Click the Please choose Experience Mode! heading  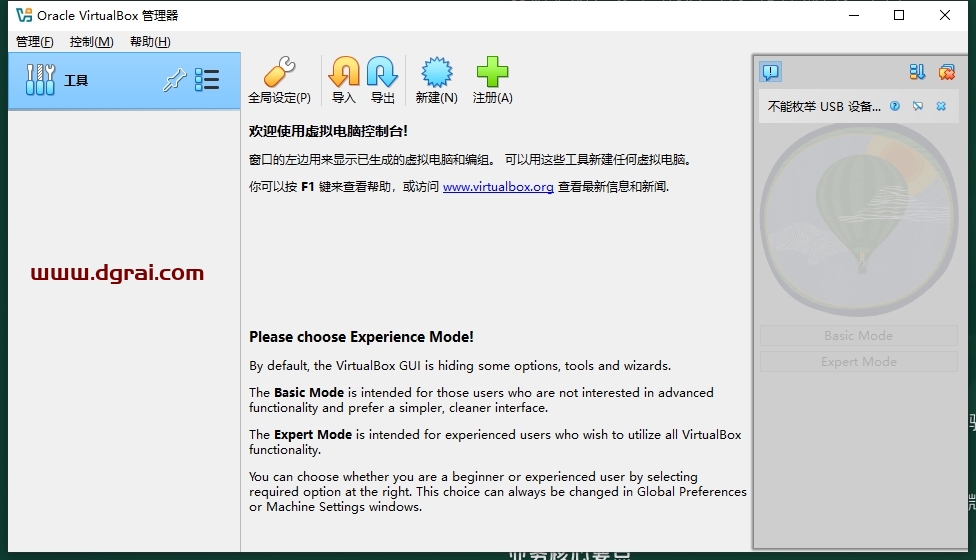click(x=361, y=337)
